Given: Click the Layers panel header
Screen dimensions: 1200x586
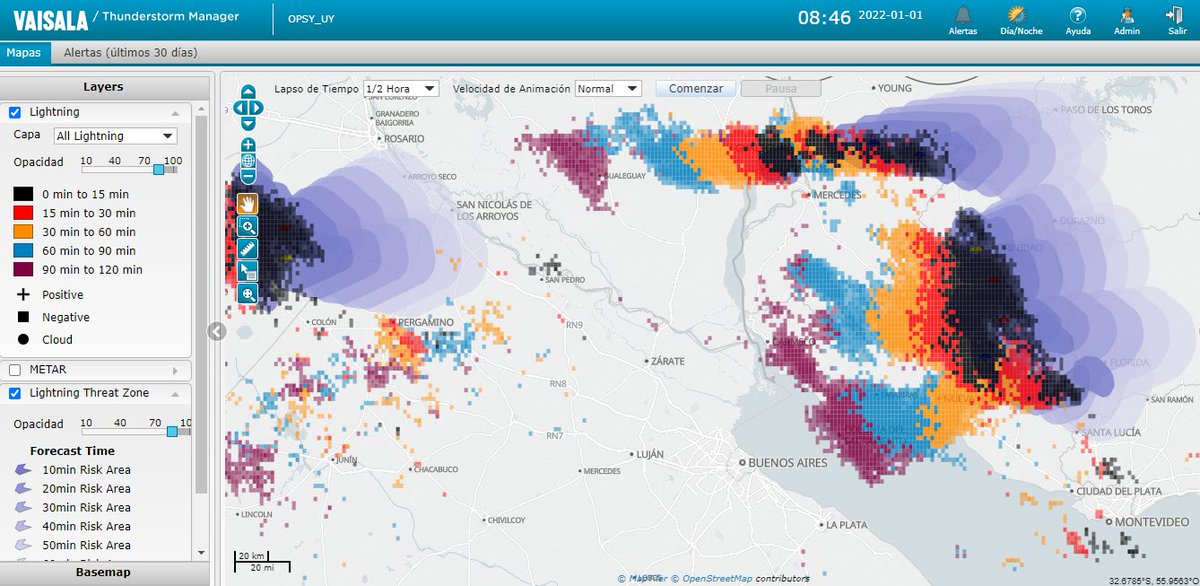Looking at the screenshot, I should tap(103, 87).
